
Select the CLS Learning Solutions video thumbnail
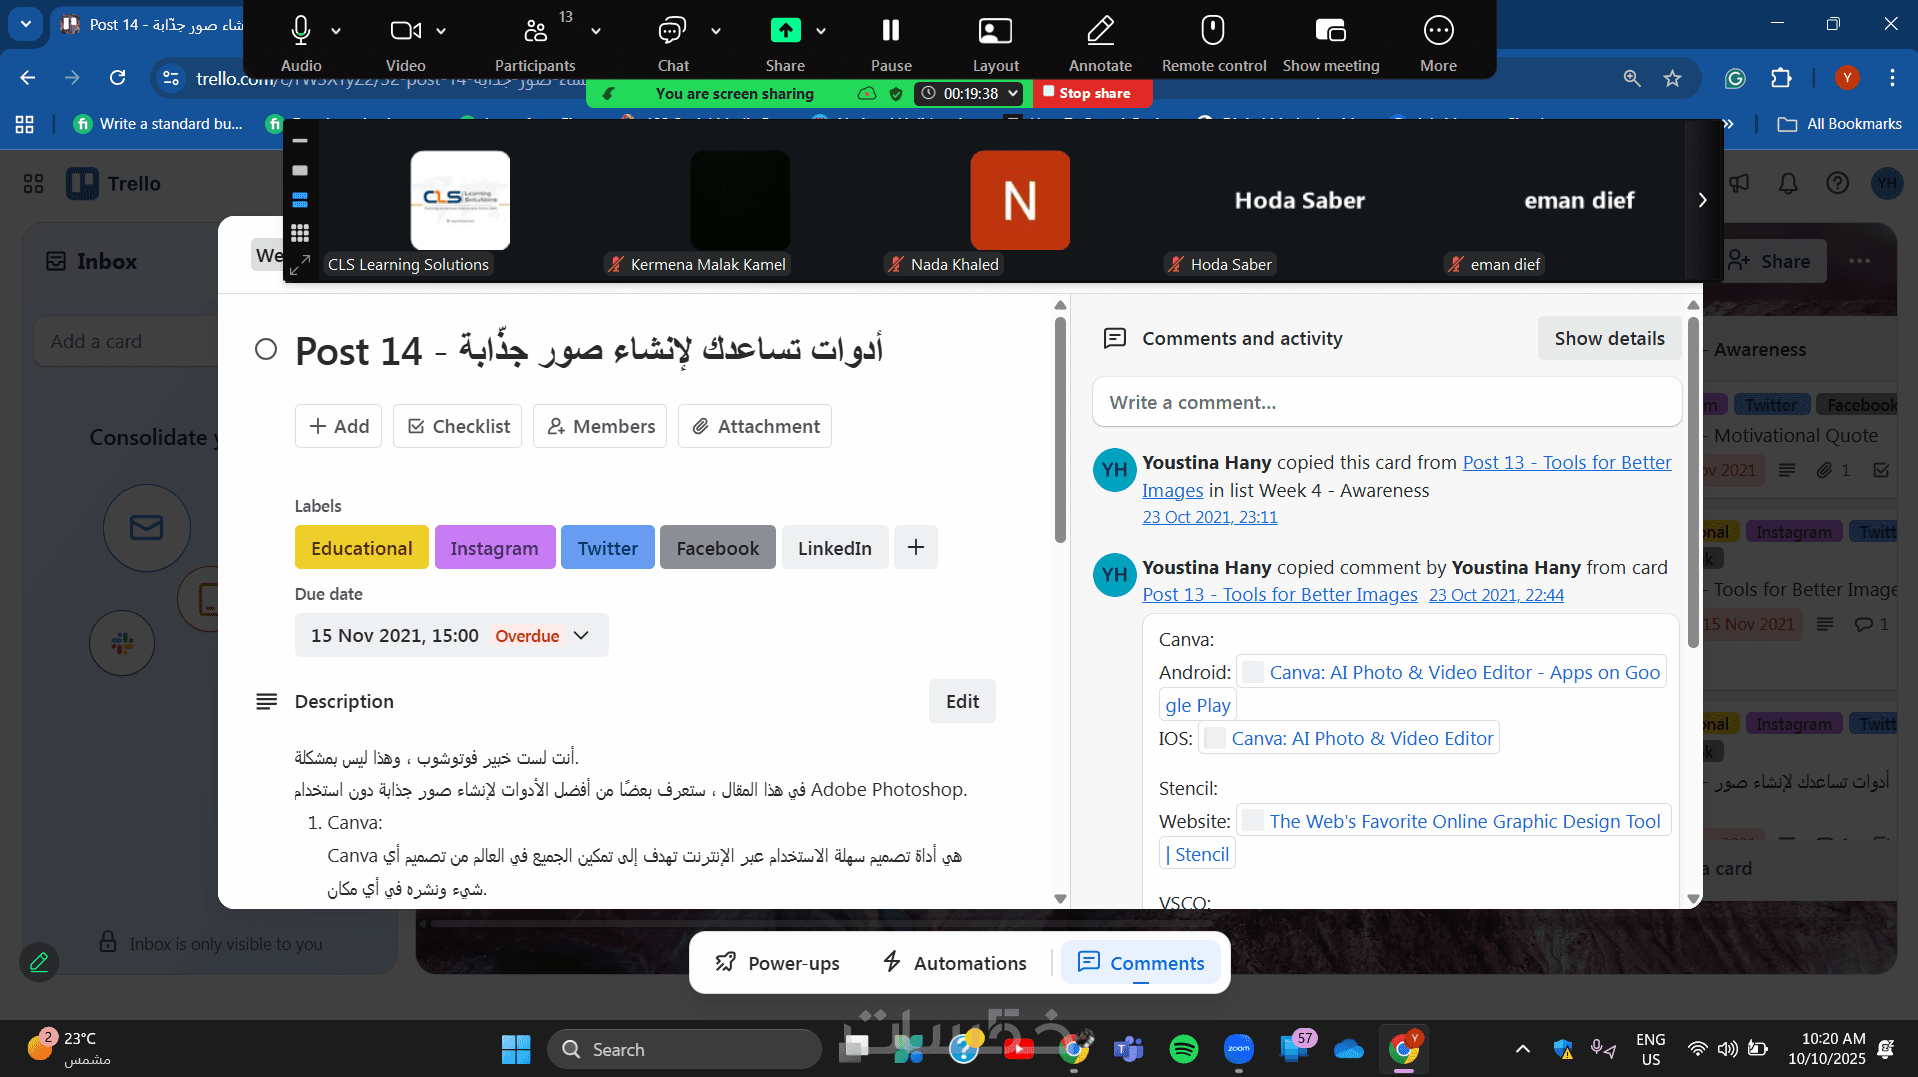(x=460, y=200)
